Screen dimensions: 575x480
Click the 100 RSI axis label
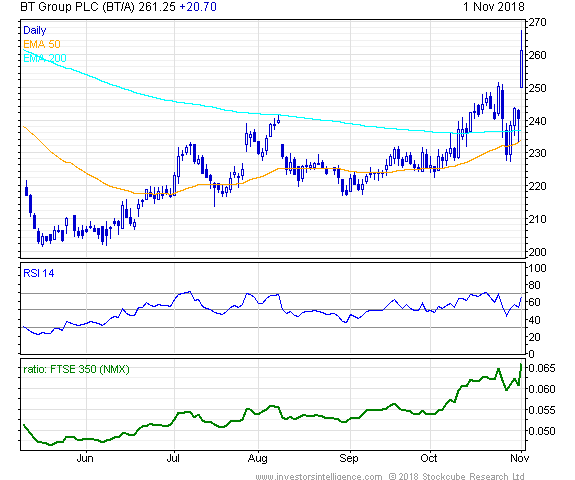coord(537,268)
